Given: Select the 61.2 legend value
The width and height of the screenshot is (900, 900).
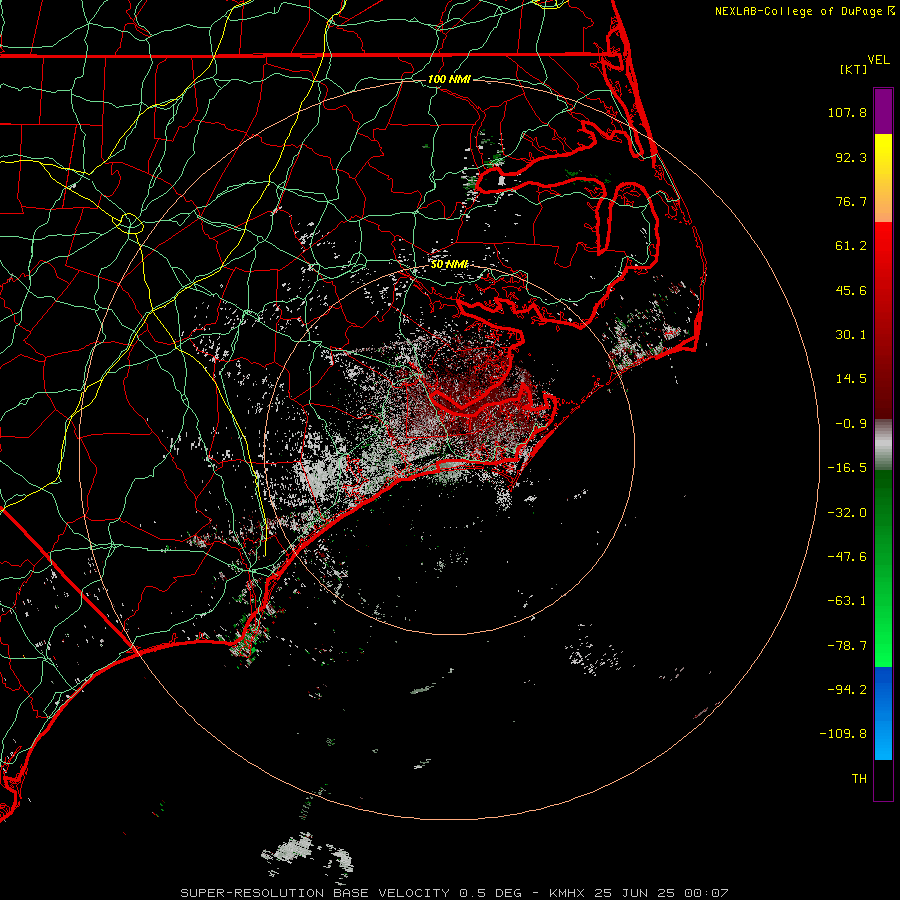Looking at the screenshot, I should tap(851, 246).
